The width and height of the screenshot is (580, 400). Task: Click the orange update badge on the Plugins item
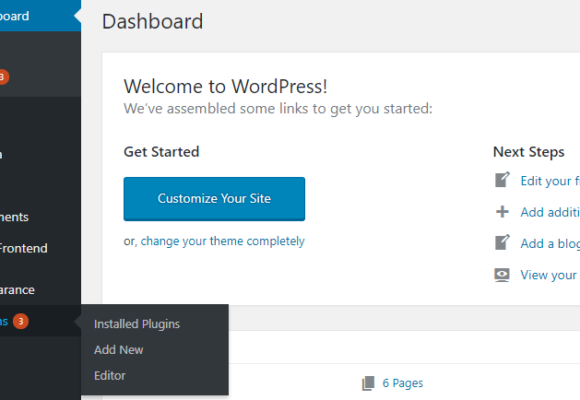click(x=21, y=321)
